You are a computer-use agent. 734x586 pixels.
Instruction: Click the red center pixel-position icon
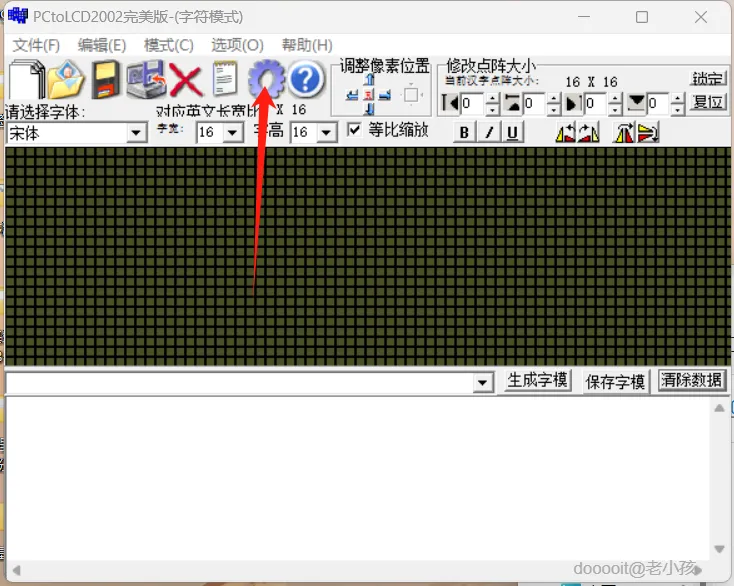369,95
